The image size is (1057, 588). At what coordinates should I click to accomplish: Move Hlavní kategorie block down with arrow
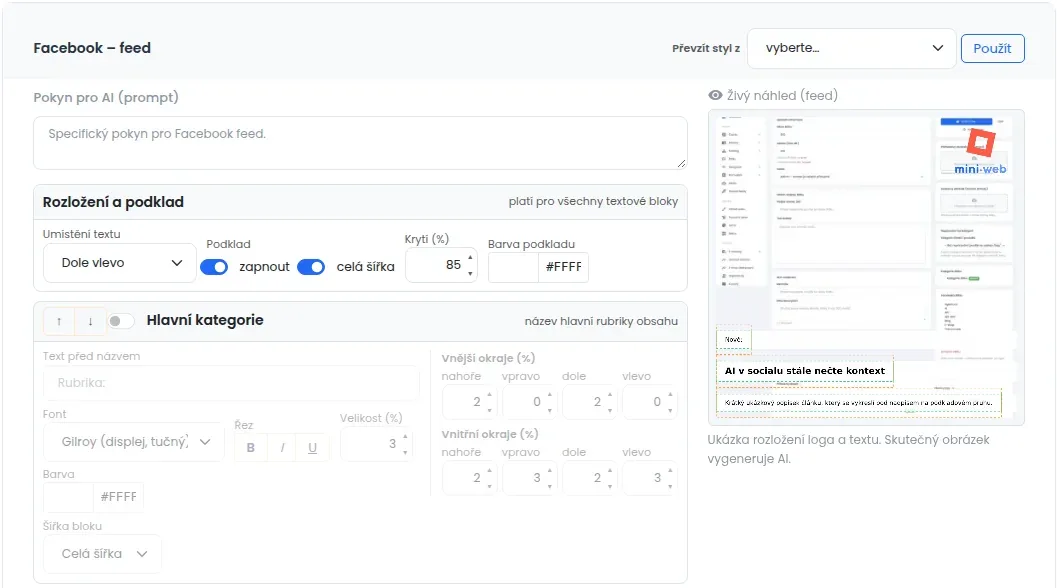(90, 322)
